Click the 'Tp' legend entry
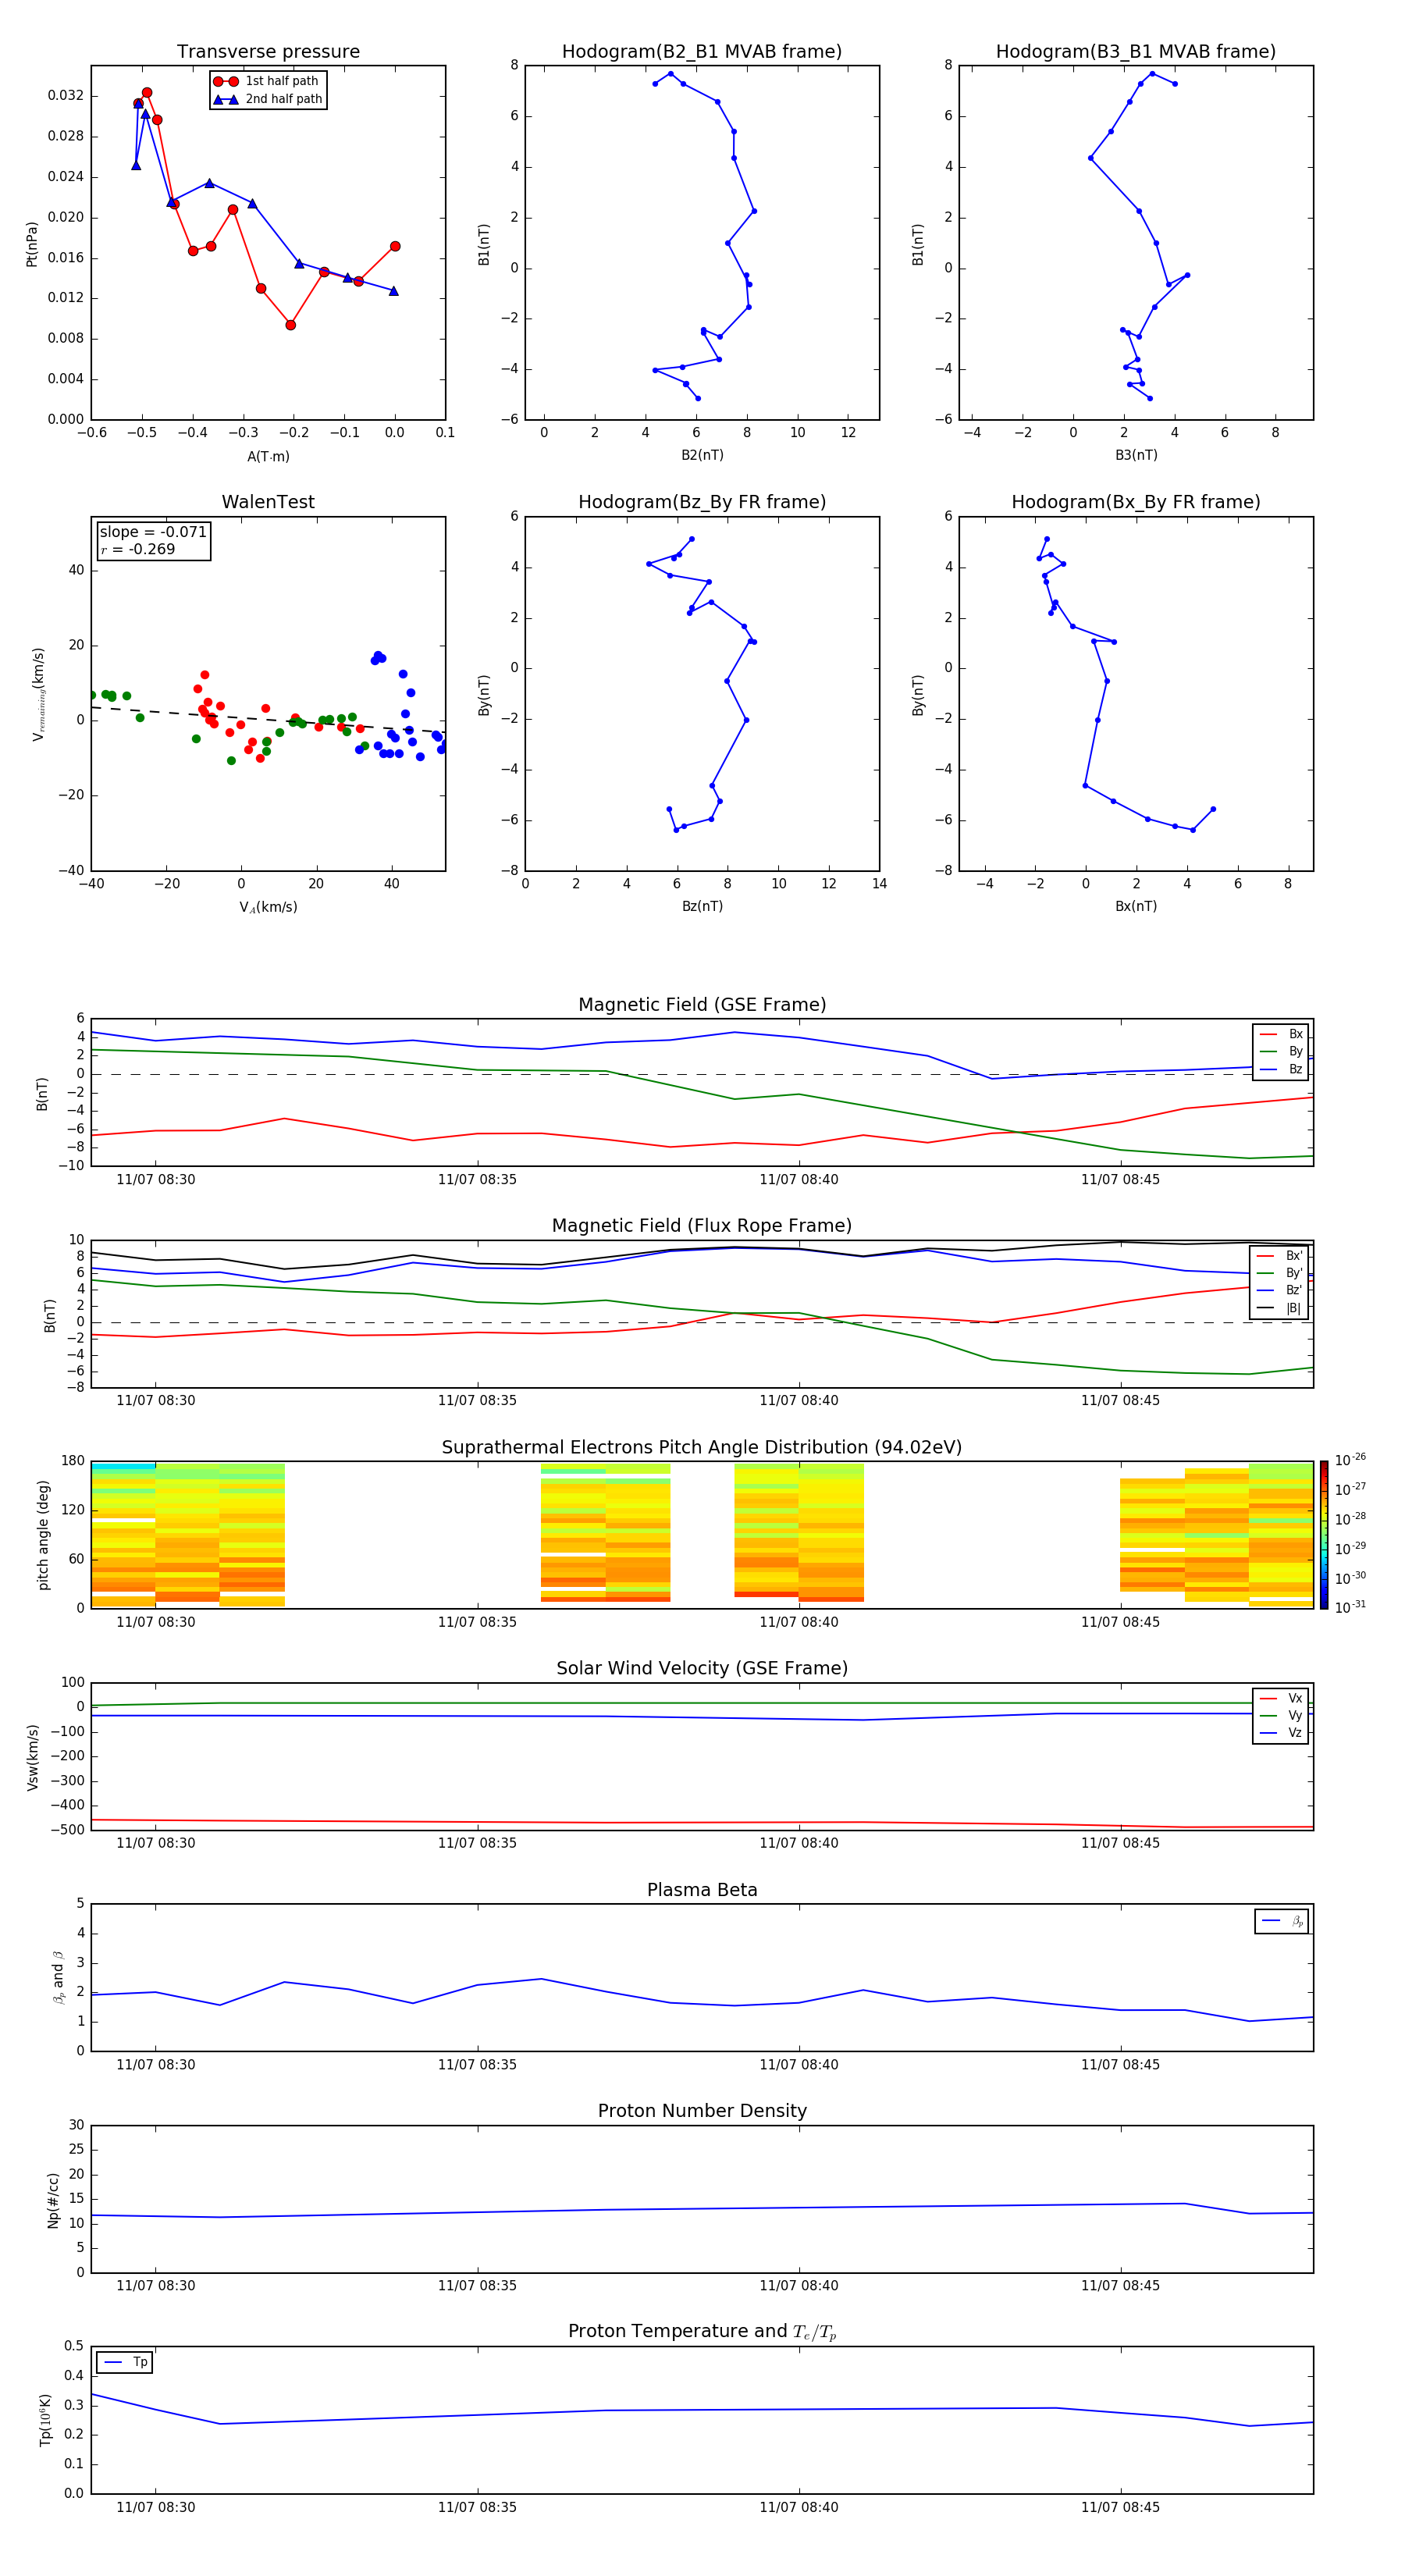 tap(125, 2362)
